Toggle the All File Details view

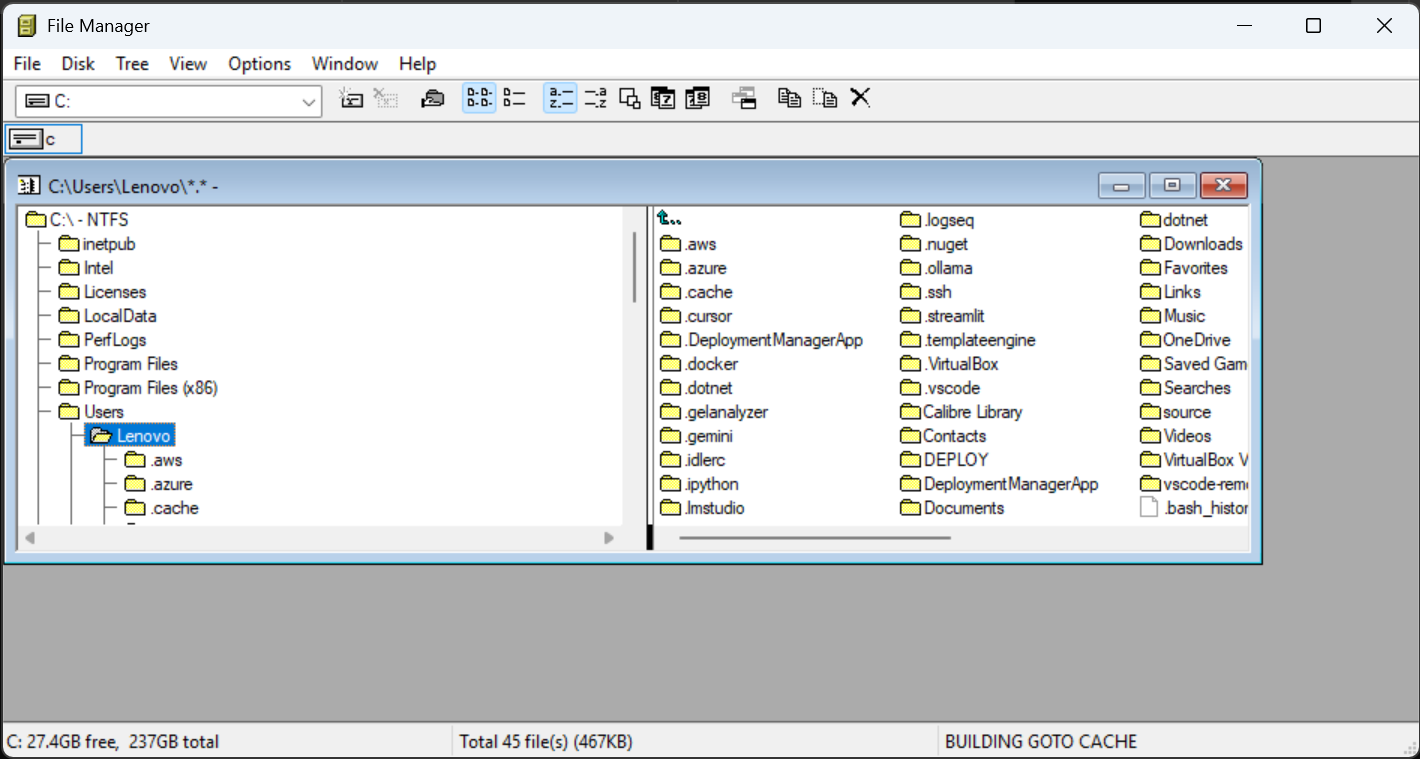tap(478, 97)
